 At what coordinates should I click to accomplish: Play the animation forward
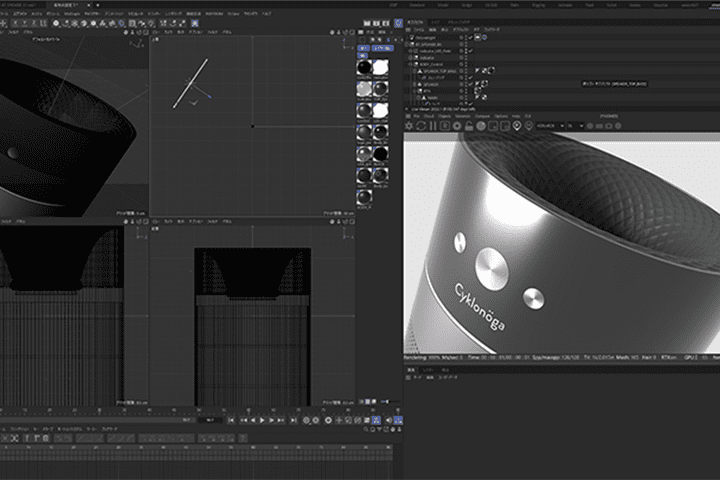tap(262, 420)
